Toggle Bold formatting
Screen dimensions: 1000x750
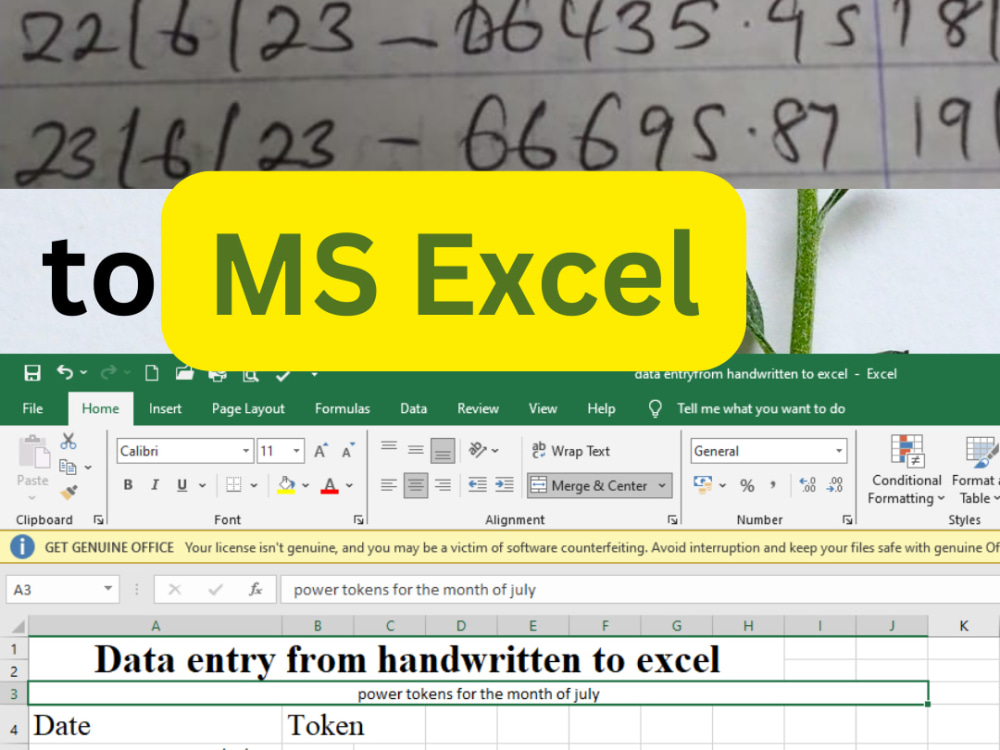pos(128,484)
